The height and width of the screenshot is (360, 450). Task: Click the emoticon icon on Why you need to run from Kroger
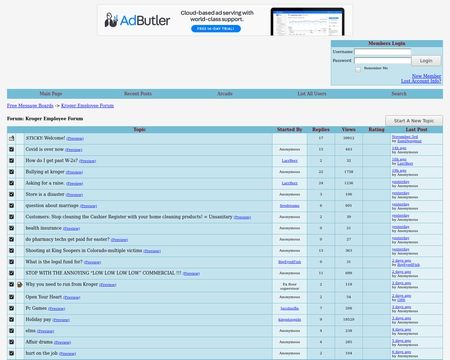(x=20, y=285)
